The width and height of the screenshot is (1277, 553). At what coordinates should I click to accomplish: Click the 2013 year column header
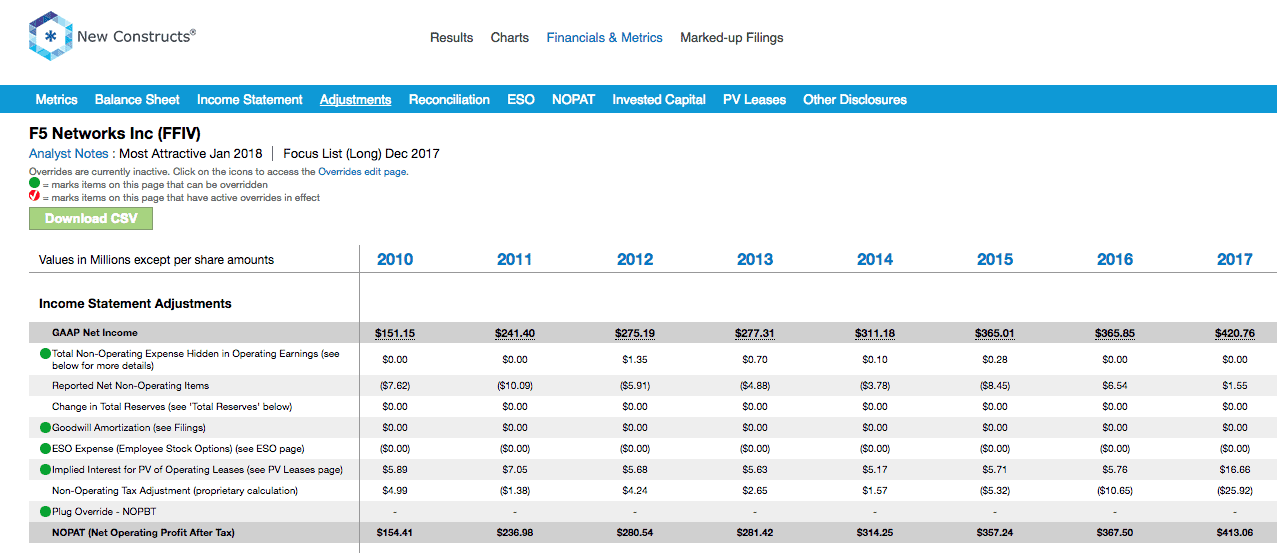[x=755, y=259]
